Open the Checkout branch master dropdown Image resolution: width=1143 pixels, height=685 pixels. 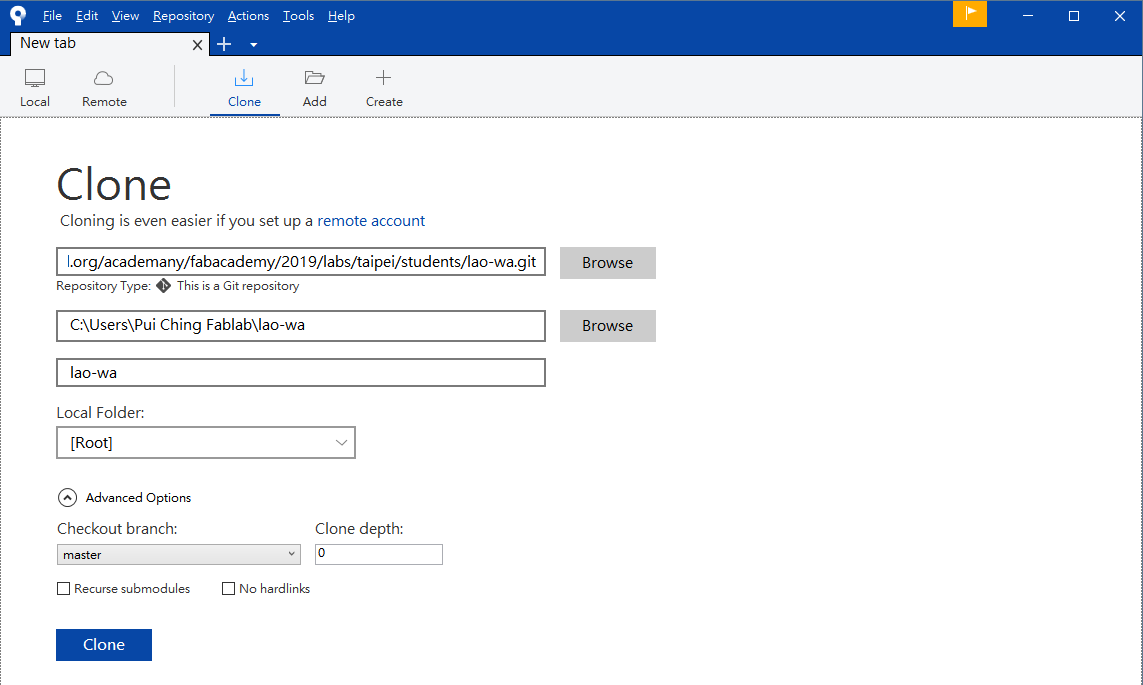[x=179, y=554]
